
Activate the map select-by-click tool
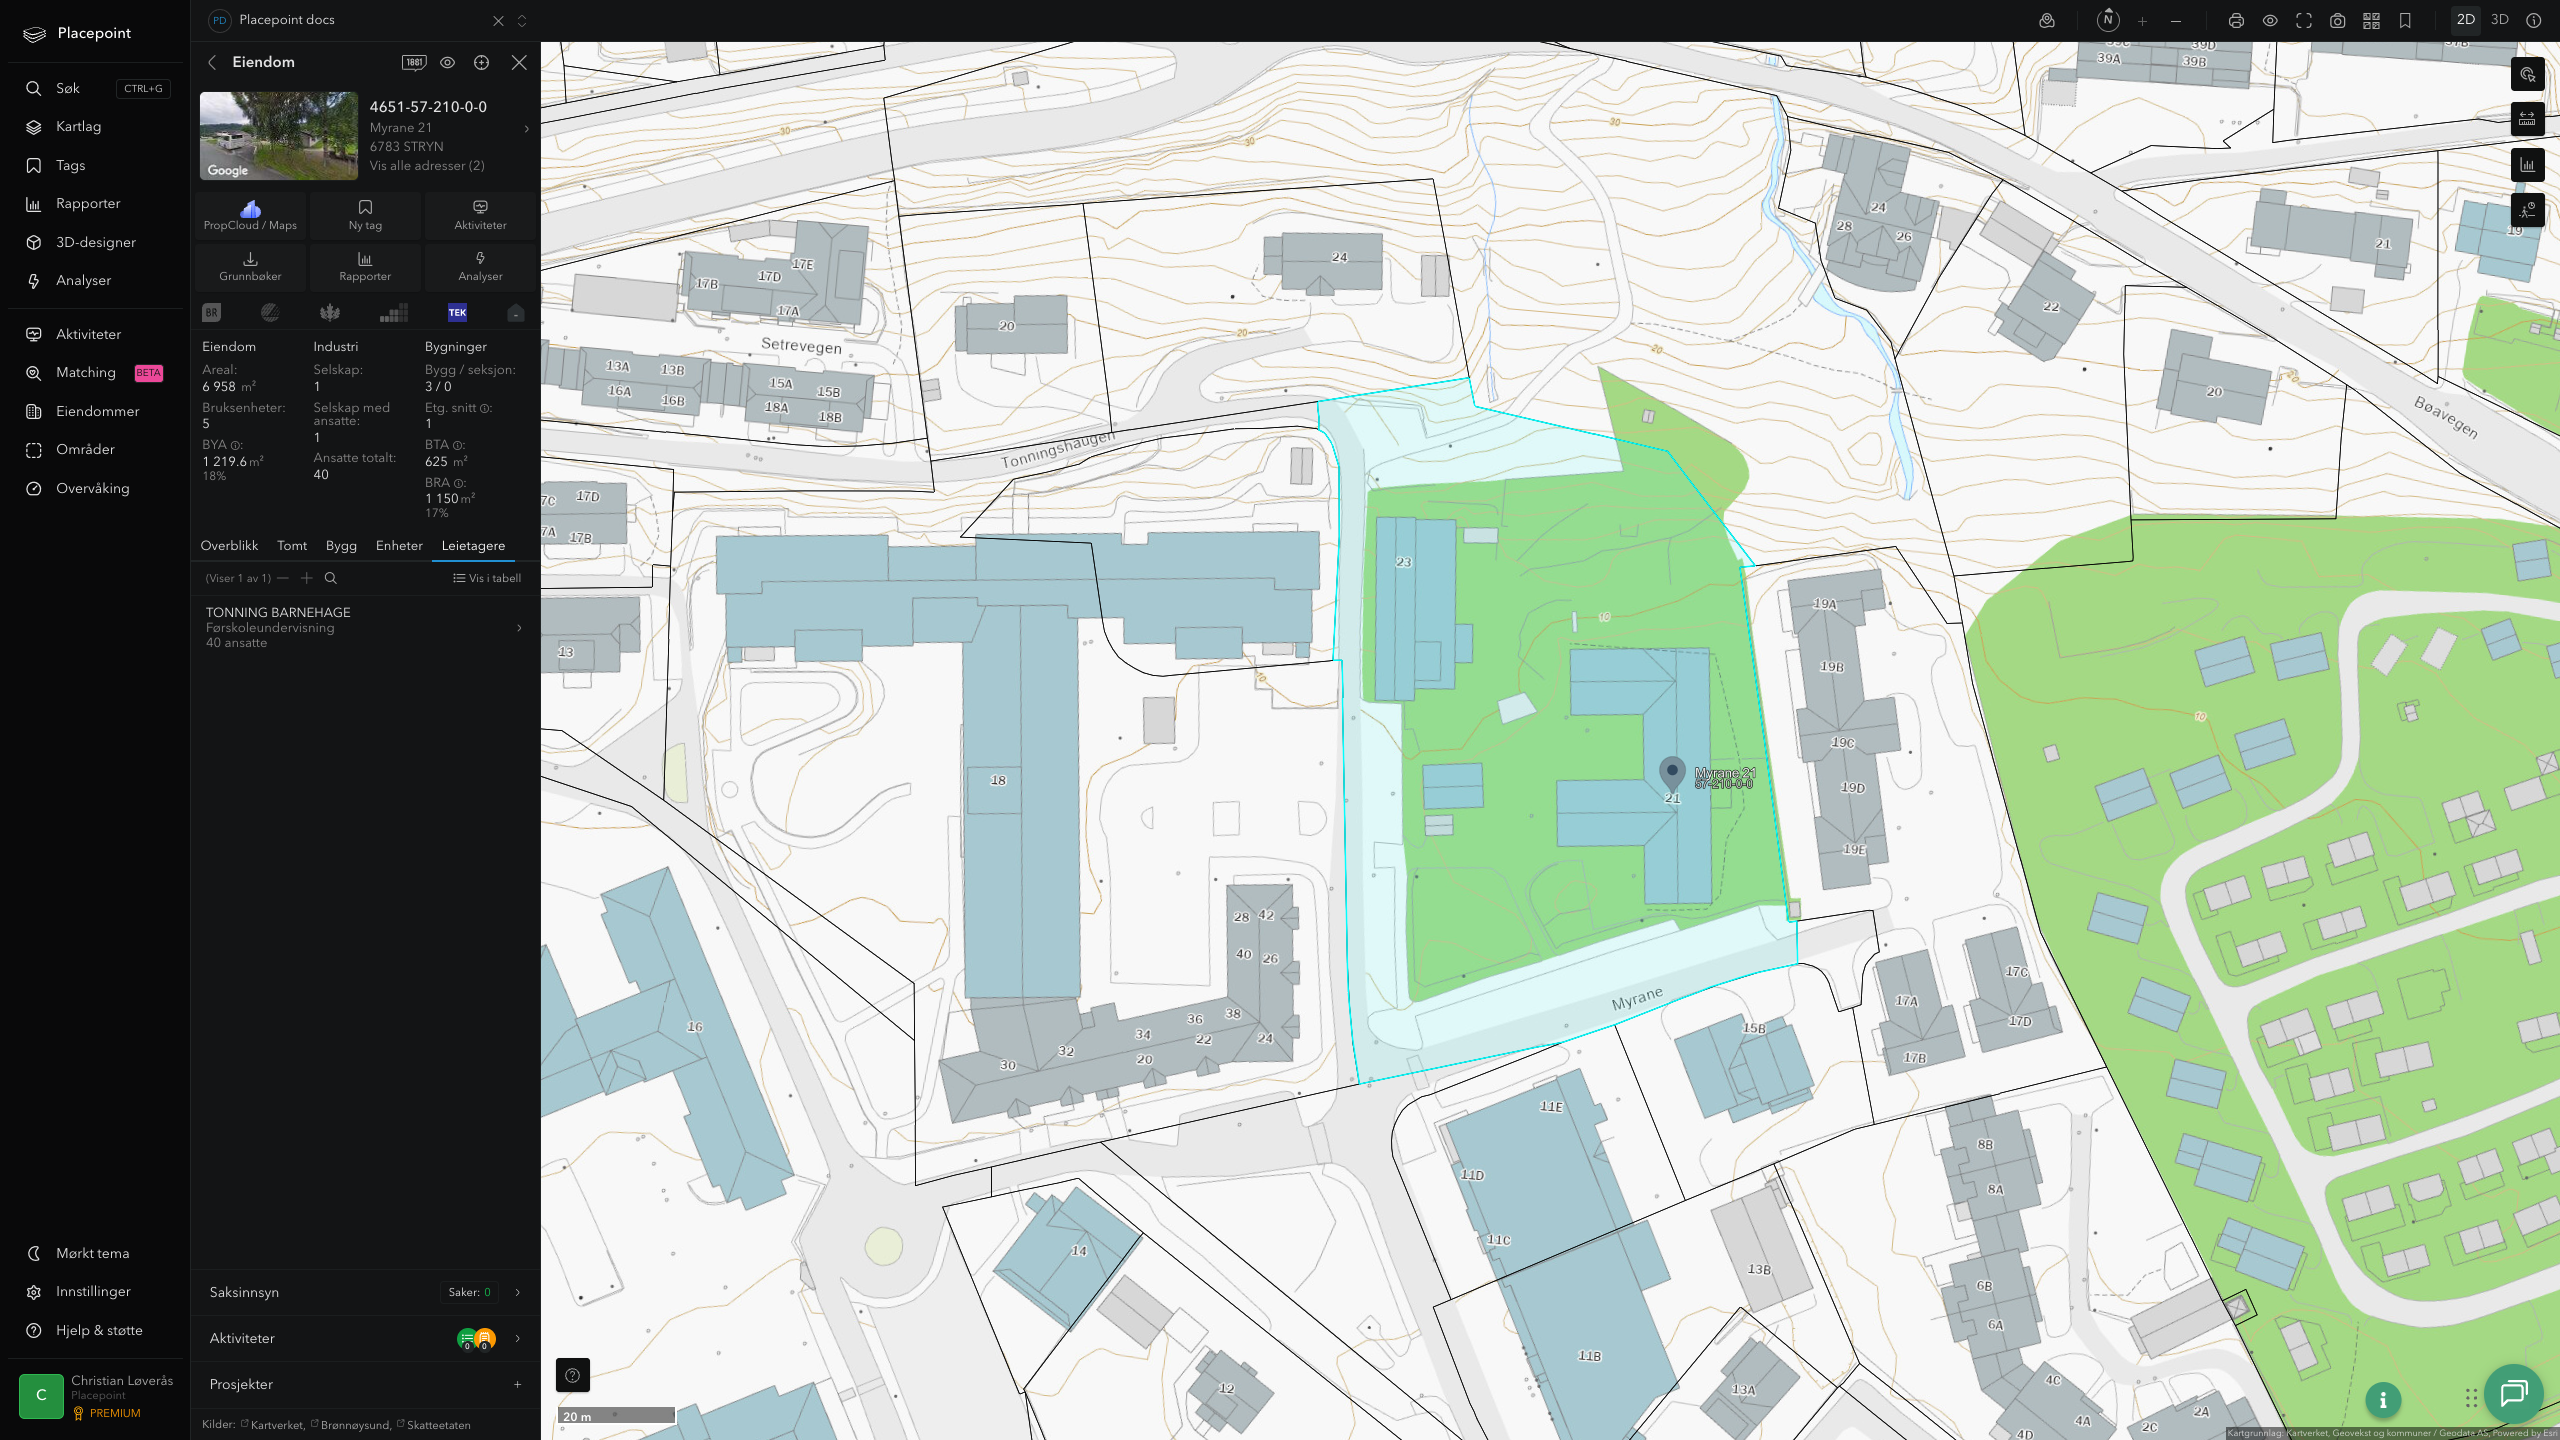coord(2527,75)
